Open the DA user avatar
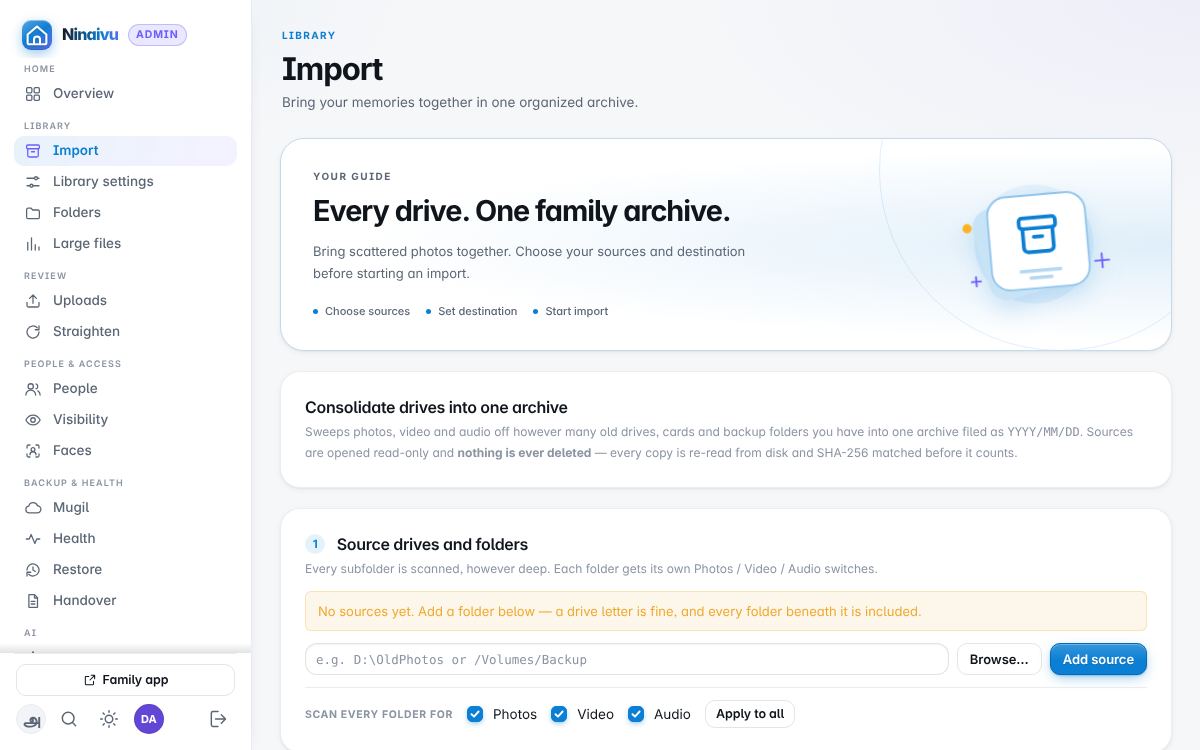Image resolution: width=1200 pixels, height=750 pixels. click(149, 719)
